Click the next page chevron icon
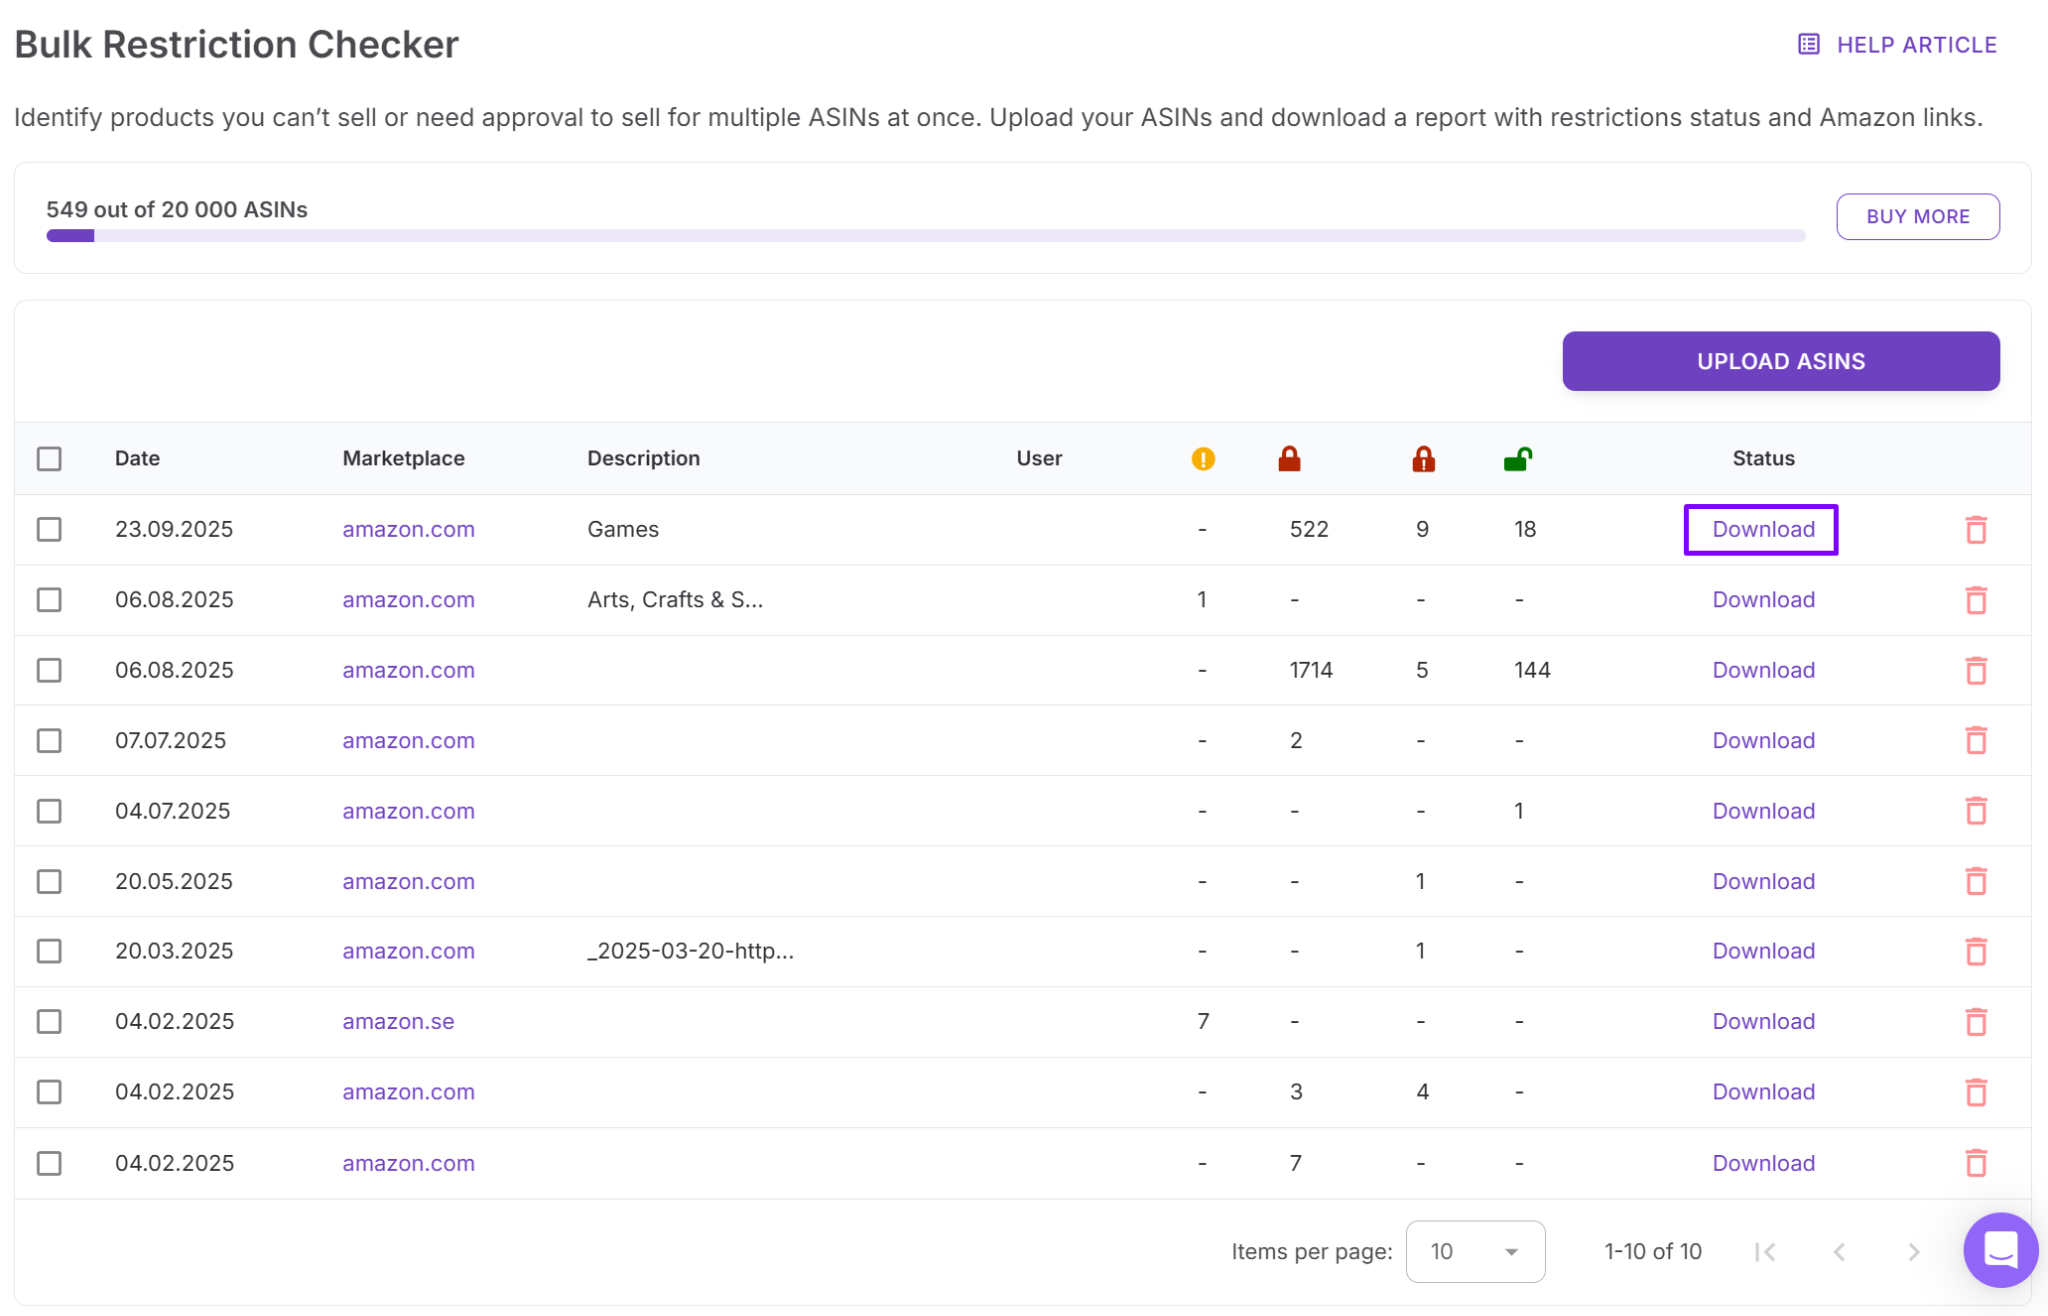 pos(1914,1251)
